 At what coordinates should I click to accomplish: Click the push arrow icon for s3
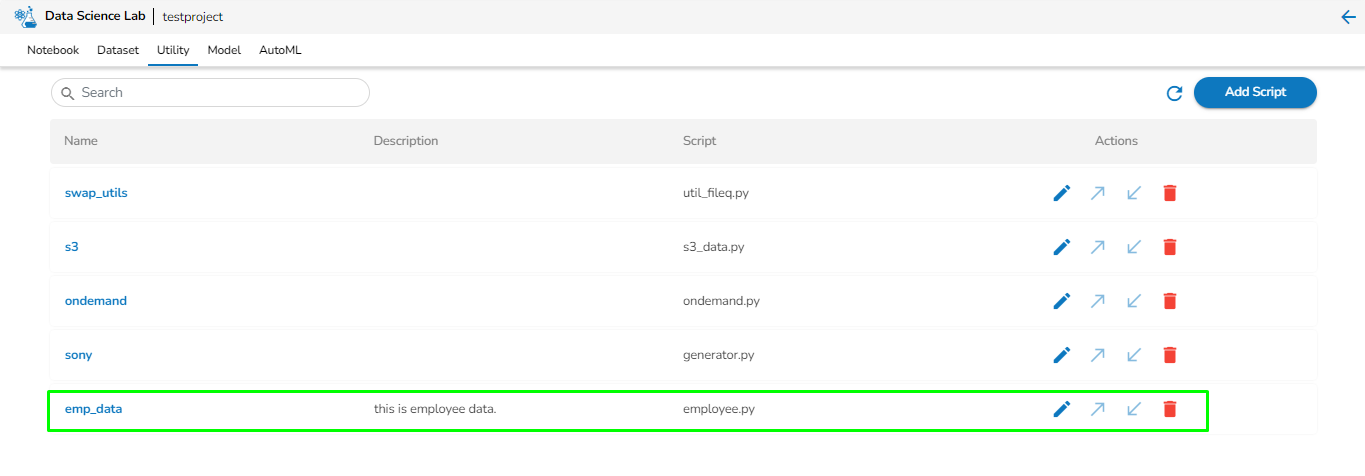pyautogui.click(x=1098, y=247)
